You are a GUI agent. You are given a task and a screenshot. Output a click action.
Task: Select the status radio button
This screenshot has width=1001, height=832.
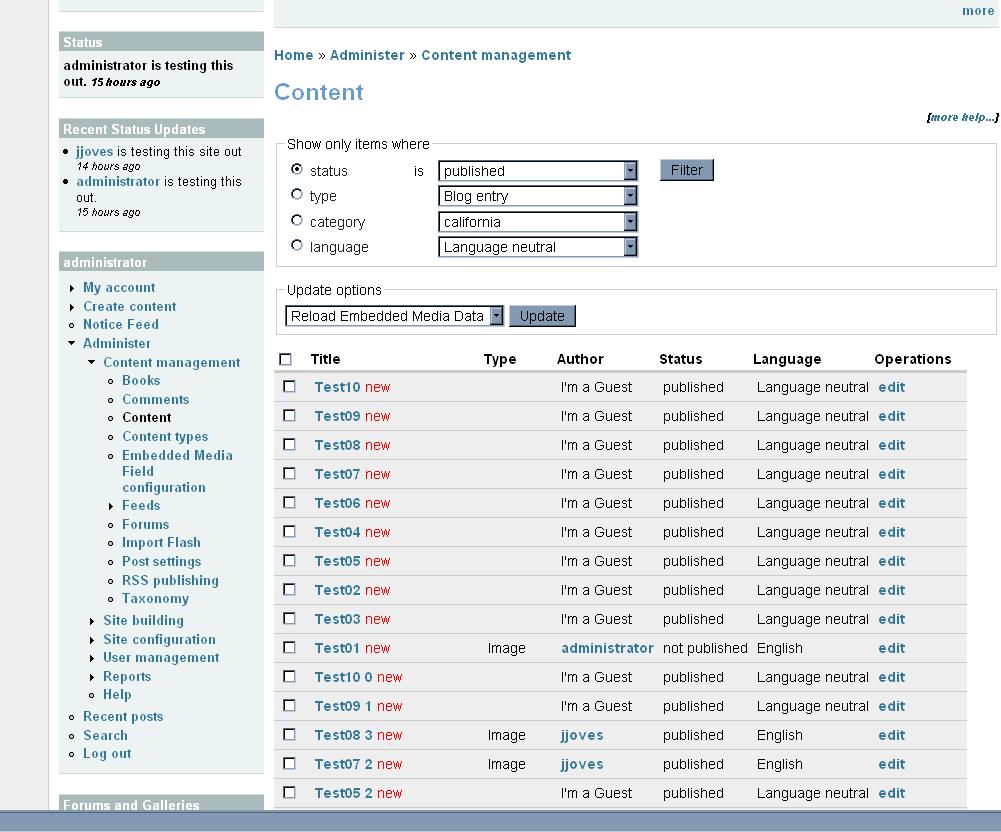click(296, 170)
